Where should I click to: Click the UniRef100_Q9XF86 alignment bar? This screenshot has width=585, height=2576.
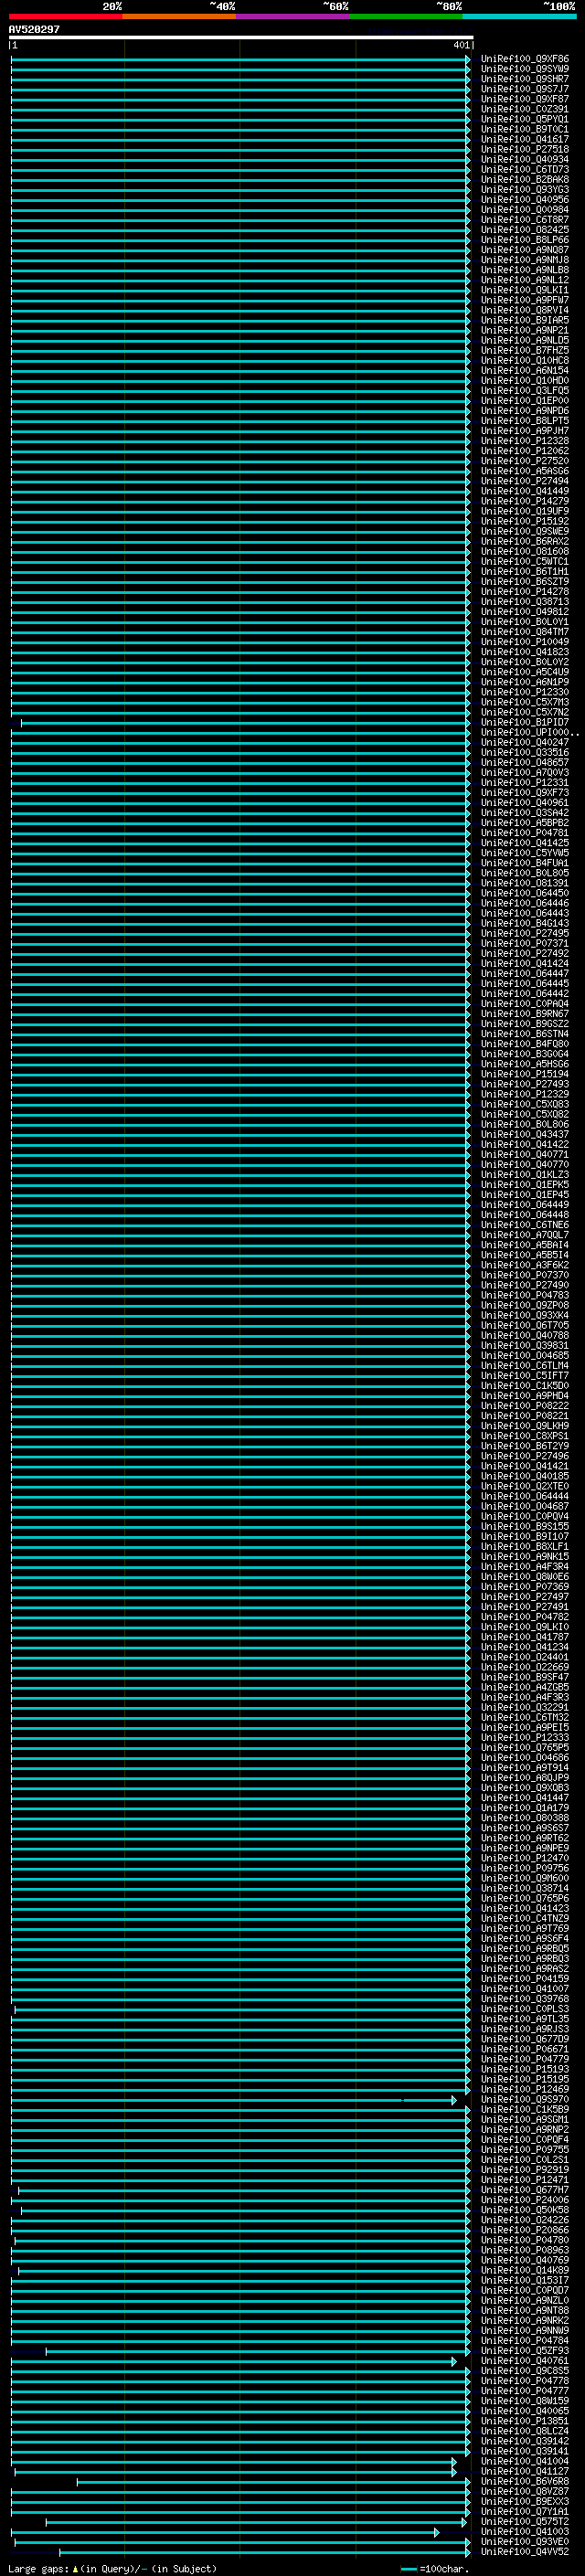click(240, 59)
